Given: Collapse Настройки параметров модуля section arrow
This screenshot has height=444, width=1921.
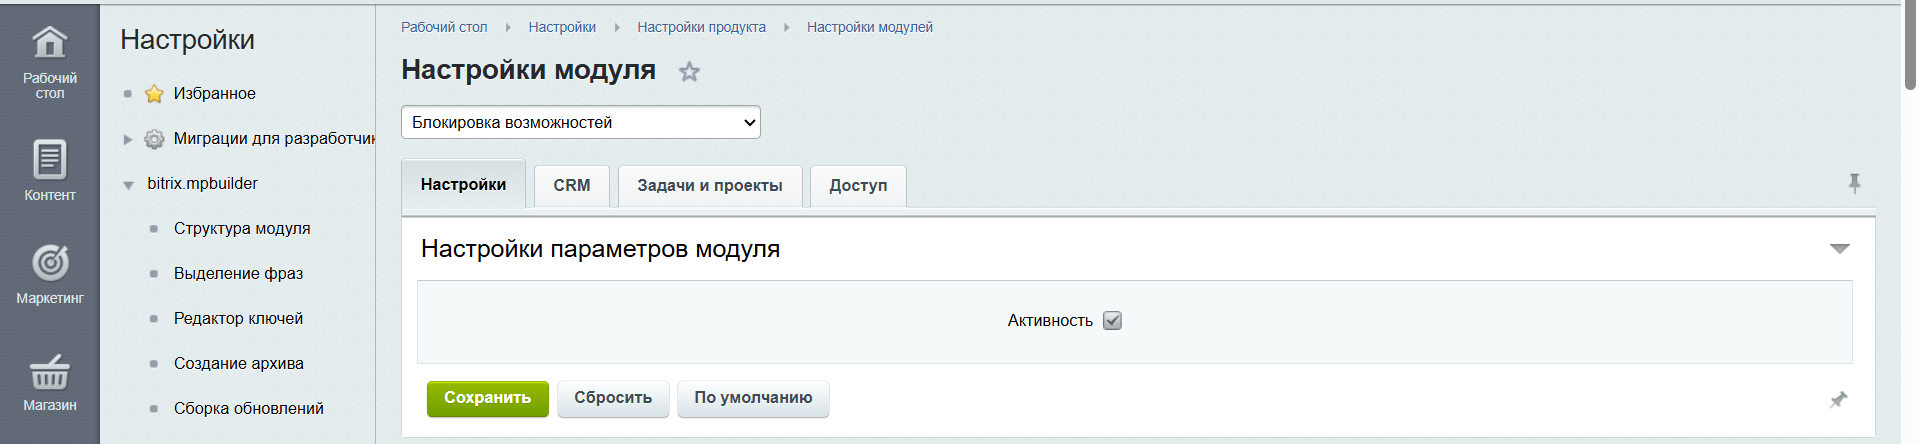Looking at the screenshot, I should coord(1839,249).
